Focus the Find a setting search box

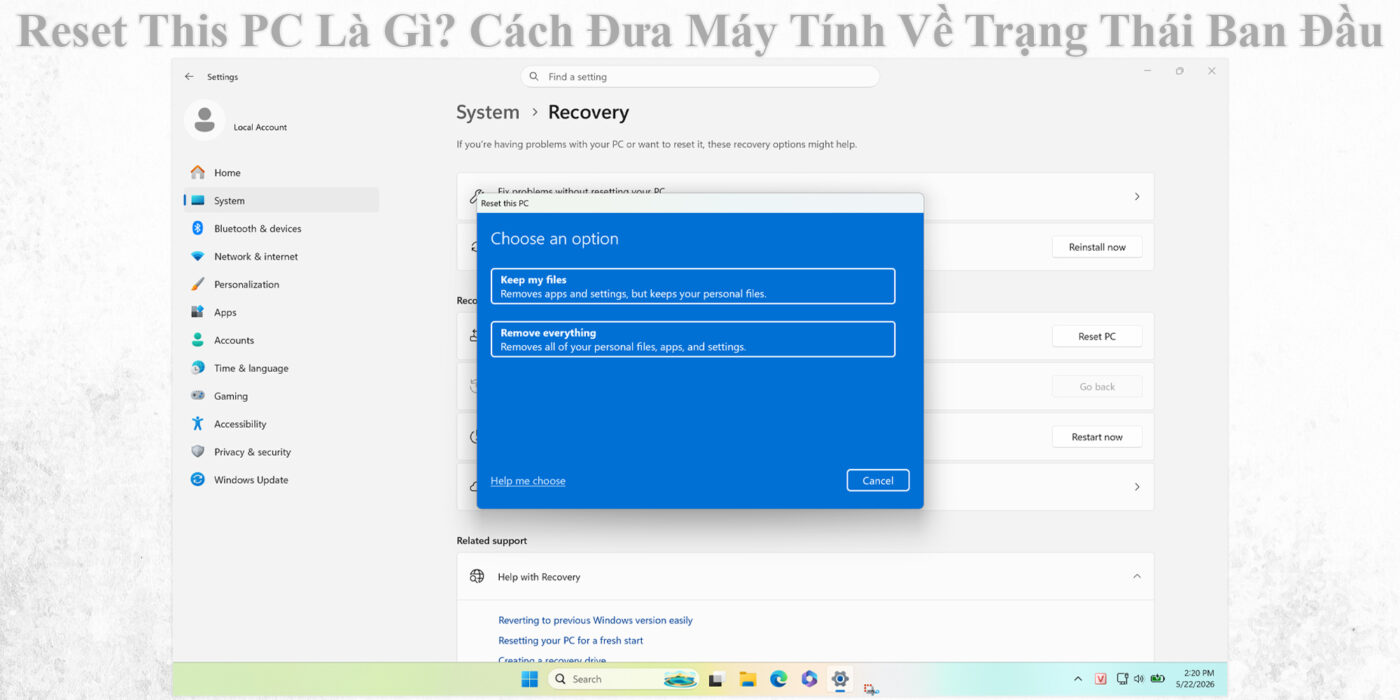[700, 76]
